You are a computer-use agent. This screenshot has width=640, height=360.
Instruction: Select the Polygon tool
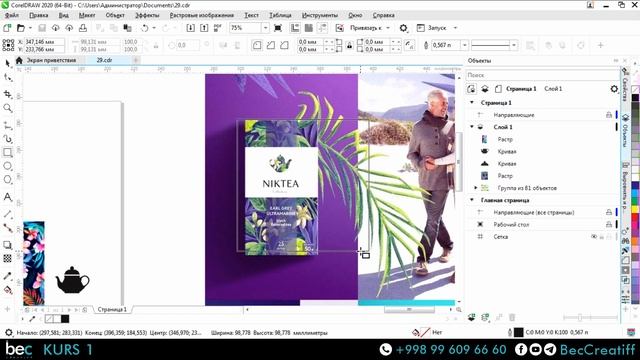7,180
